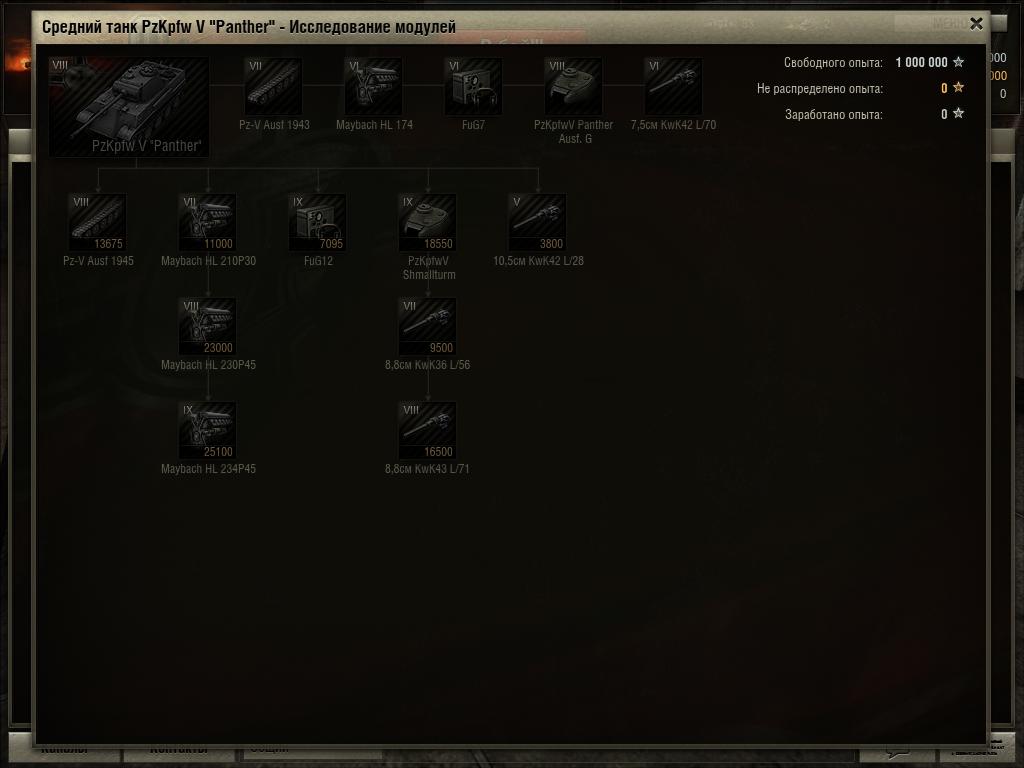The height and width of the screenshot is (768, 1024).
Task: Select the Maybach HL 174 engine icon
Action: tap(374, 86)
